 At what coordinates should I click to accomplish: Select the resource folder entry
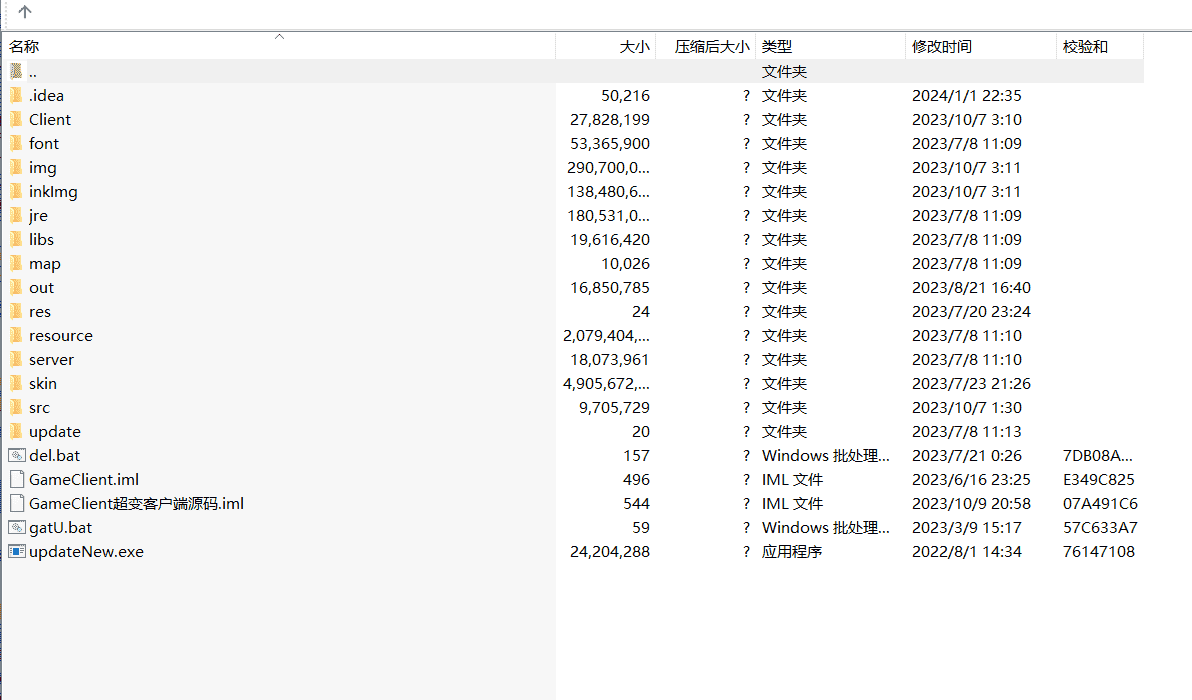(x=60, y=335)
